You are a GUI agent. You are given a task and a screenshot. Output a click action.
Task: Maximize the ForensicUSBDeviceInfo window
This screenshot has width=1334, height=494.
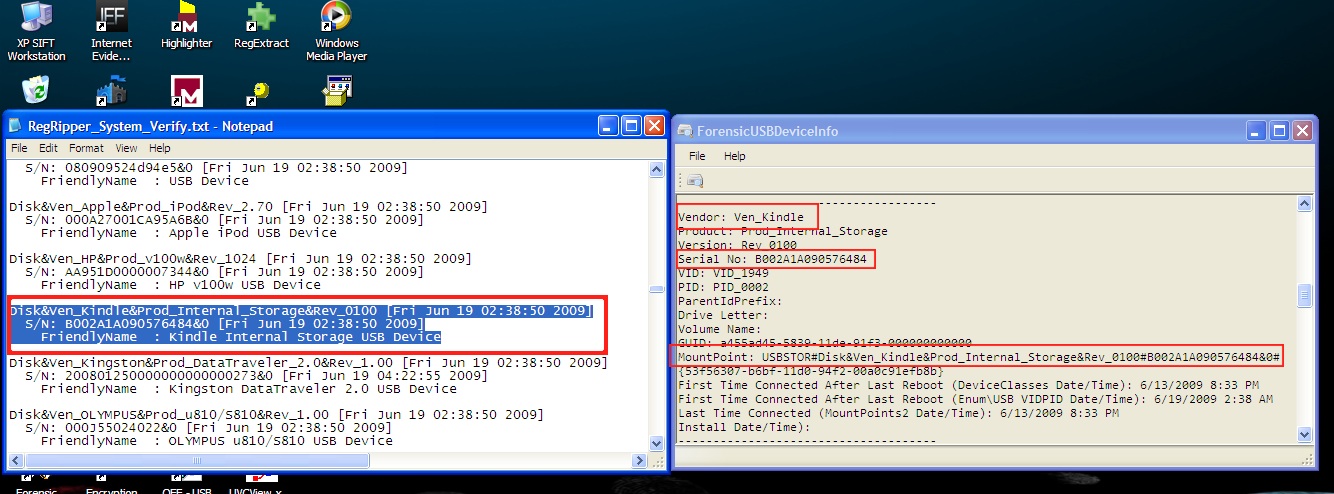tap(1279, 131)
